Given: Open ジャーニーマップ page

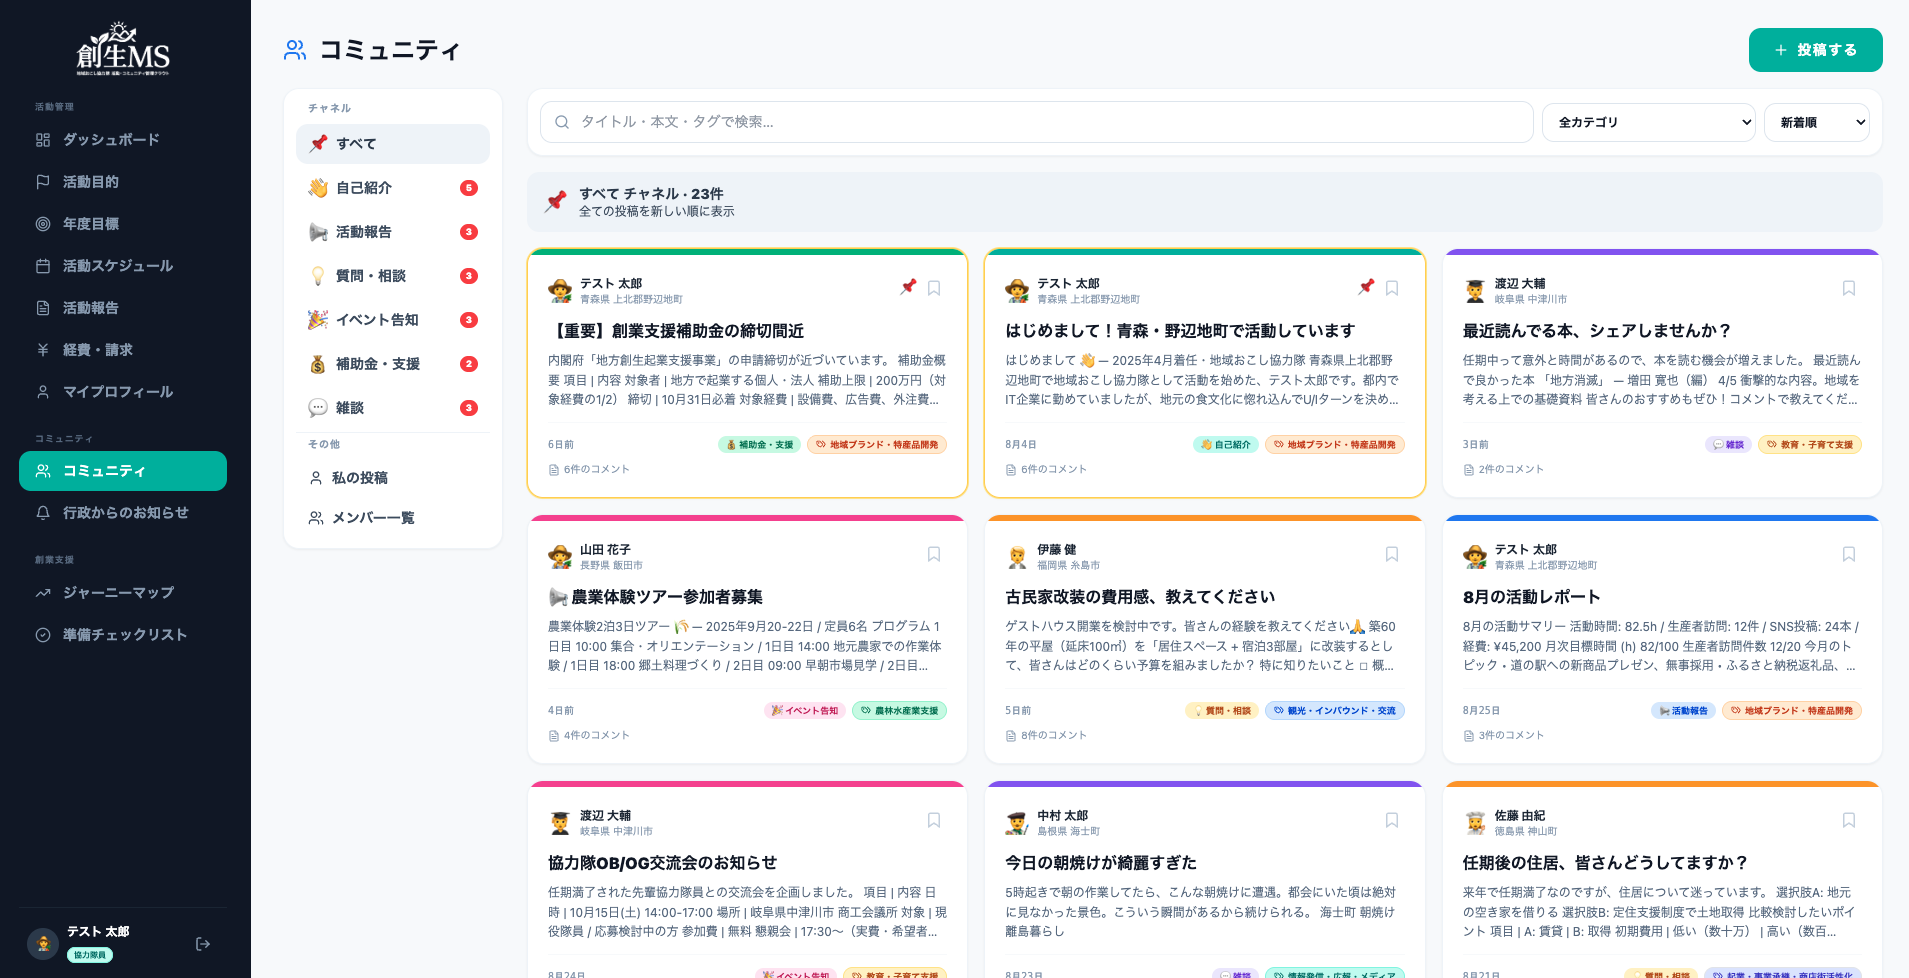Looking at the screenshot, I should (123, 593).
